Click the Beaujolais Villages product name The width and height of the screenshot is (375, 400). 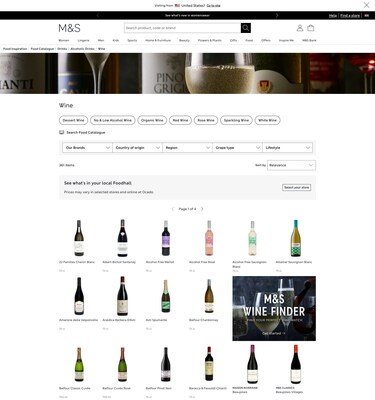(x=289, y=392)
